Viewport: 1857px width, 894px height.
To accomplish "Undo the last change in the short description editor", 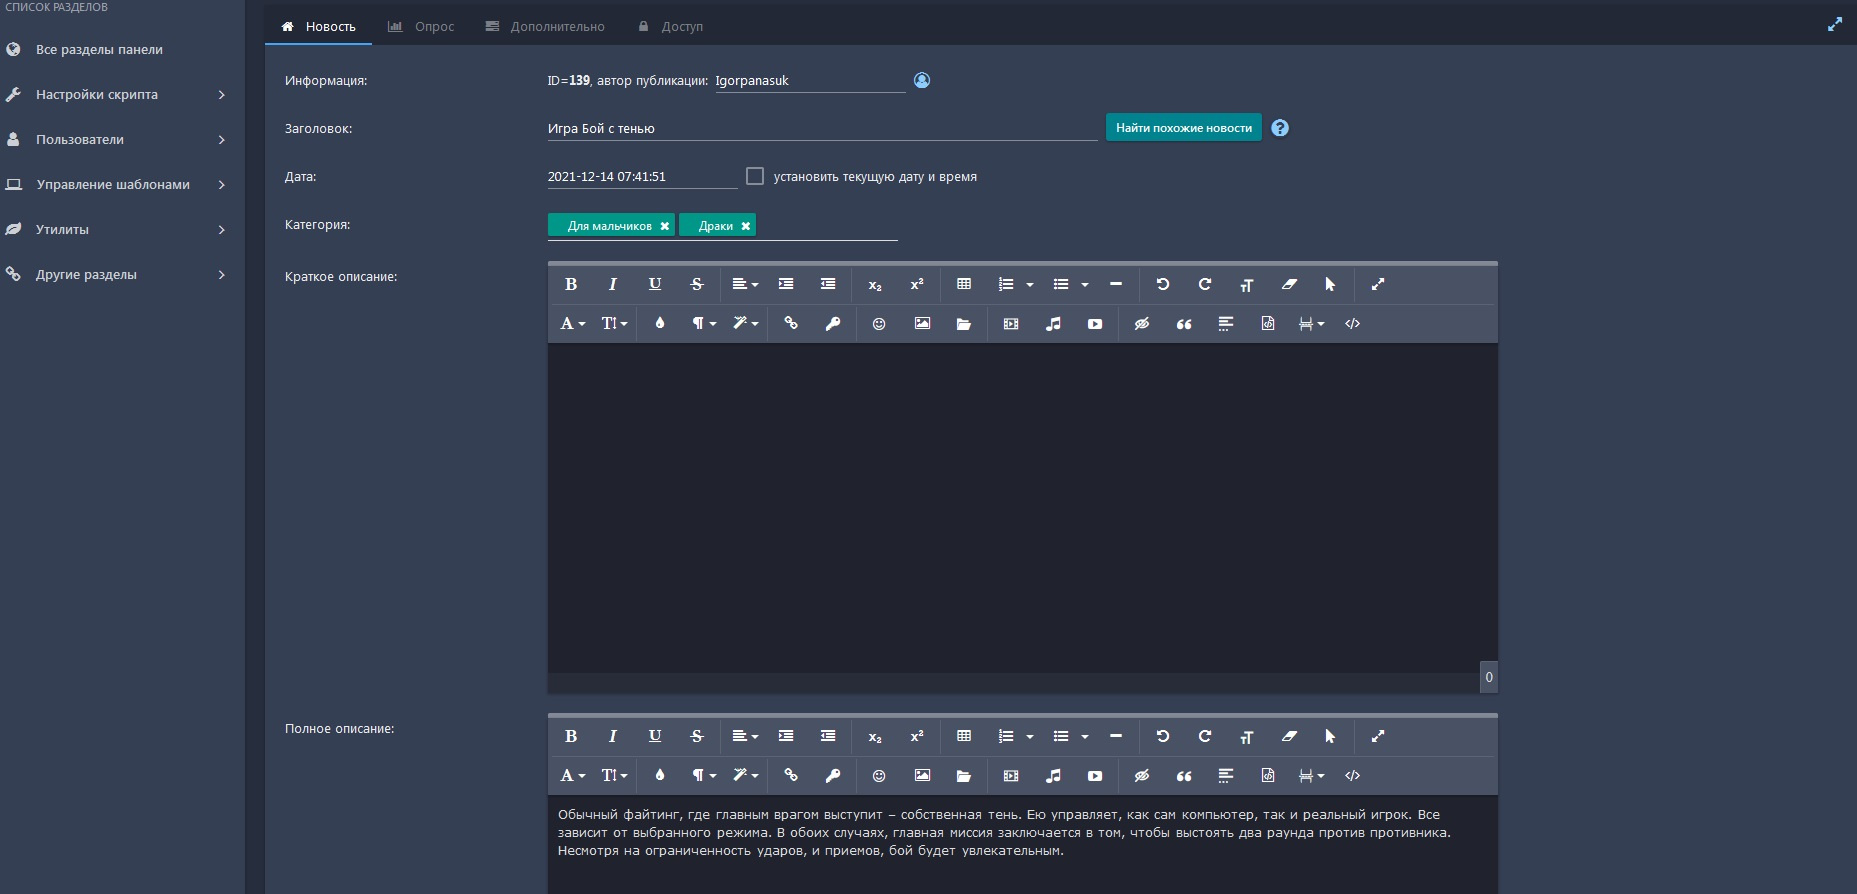I will pyautogui.click(x=1163, y=284).
